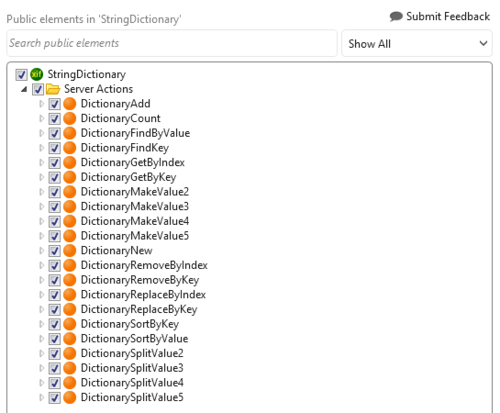Click the orange DictionaryReplaceByKey action icon

(70, 309)
